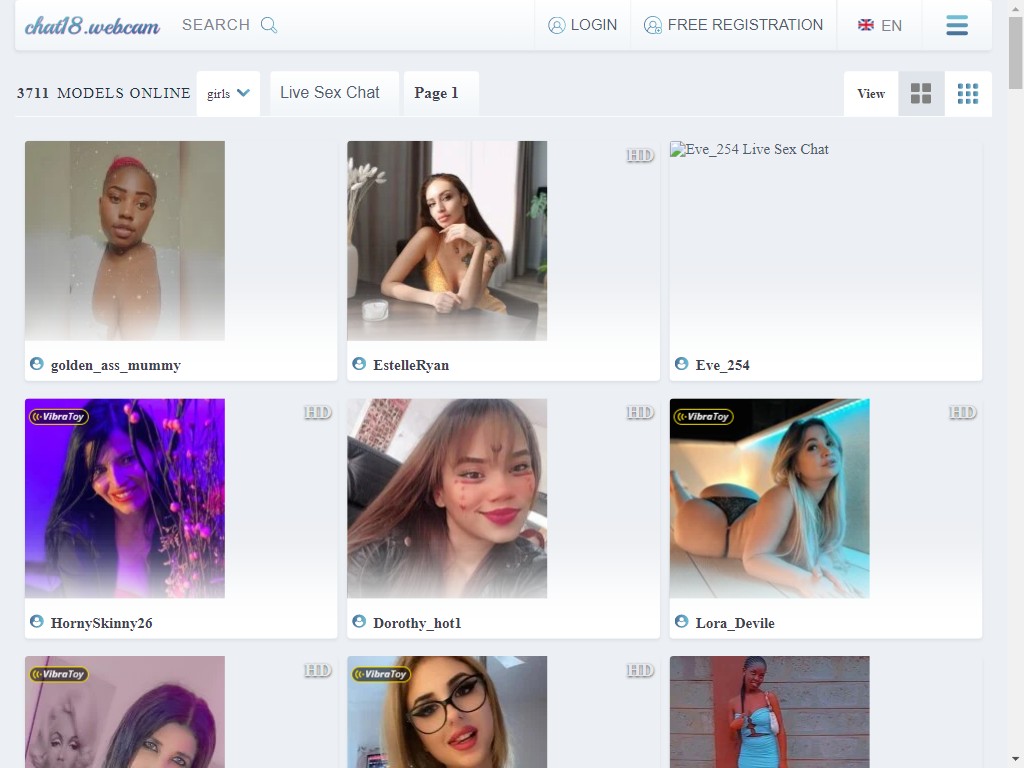Image resolution: width=1024 pixels, height=768 pixels.
Task: Select the Live Sex Chat tab
Action: 330,93
